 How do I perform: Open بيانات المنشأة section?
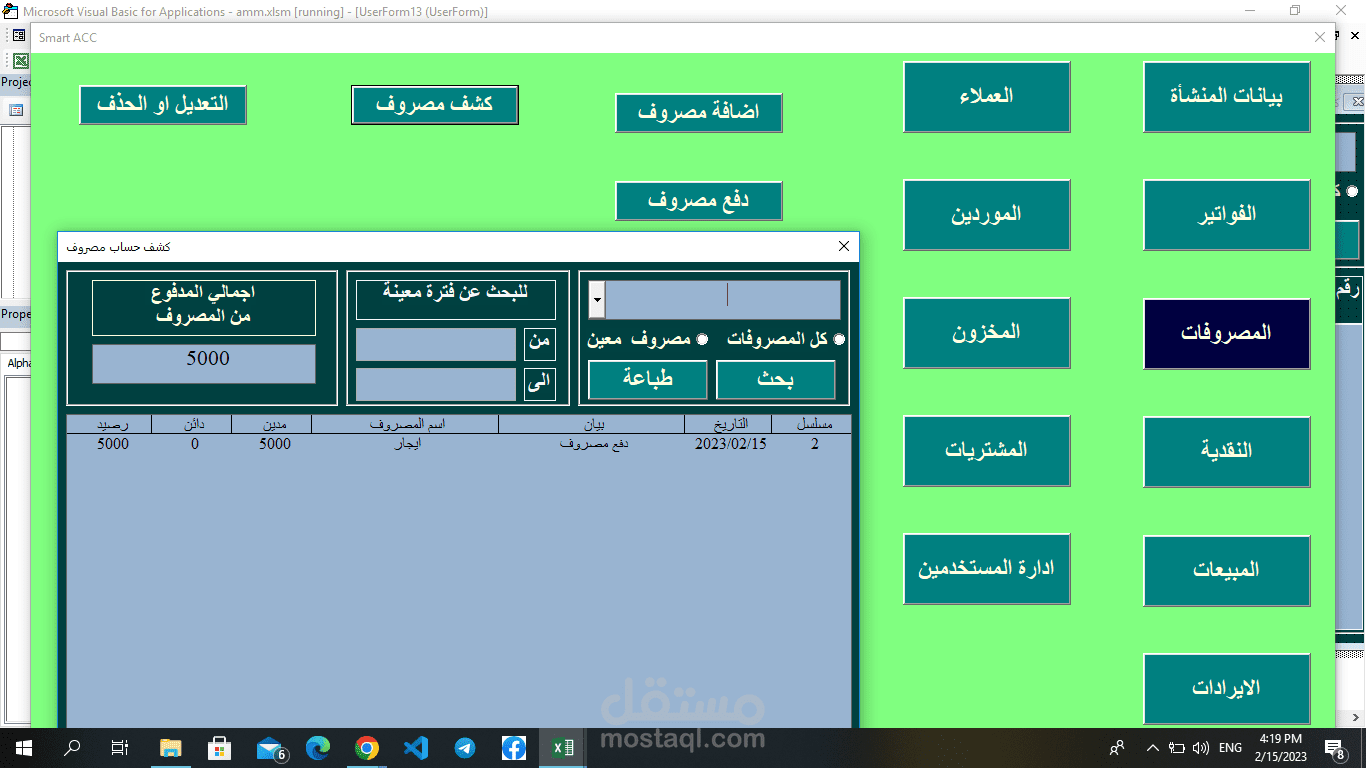click(x=1227, y=97)
